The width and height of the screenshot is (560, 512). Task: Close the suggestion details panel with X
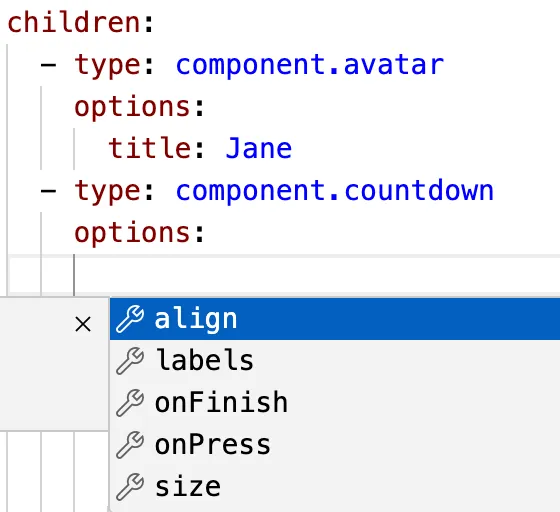point(83,324)
